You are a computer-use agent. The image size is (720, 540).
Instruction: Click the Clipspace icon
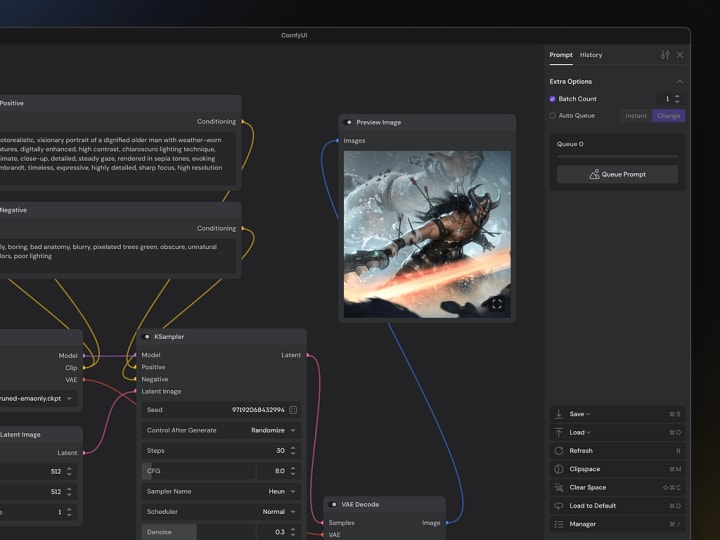[559, 469]
